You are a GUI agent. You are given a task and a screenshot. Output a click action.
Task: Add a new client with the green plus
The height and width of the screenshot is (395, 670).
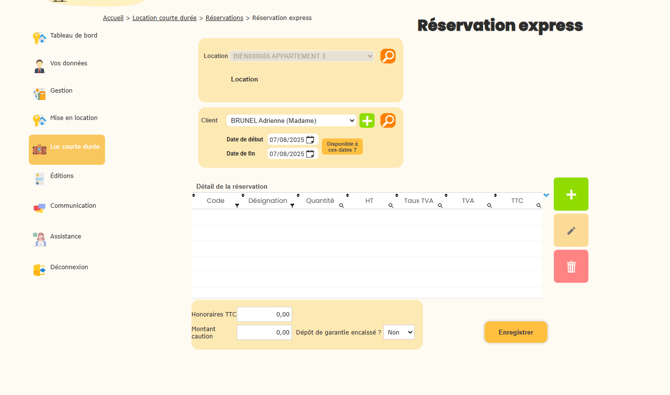(x=367, y=121)
